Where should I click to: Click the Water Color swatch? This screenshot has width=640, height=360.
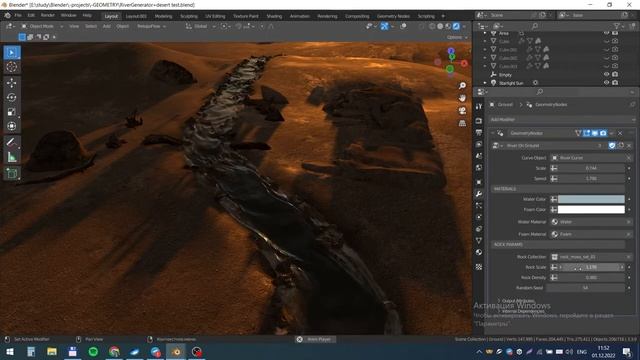pyautogui.click(x=591, y=199)
